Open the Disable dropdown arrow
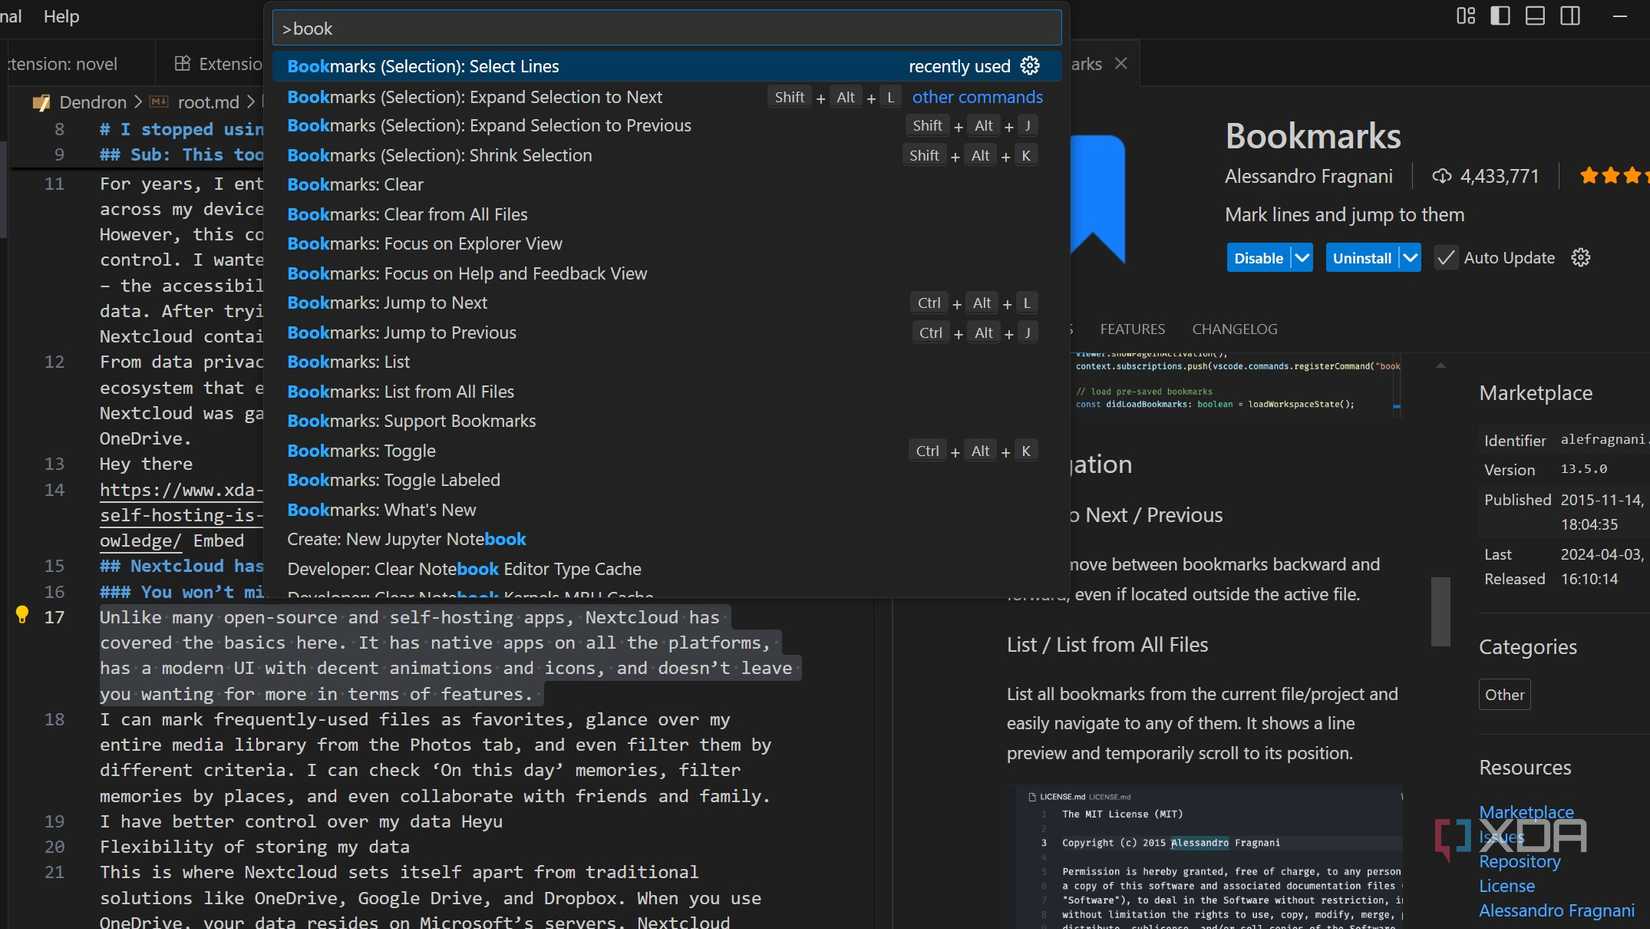Image resolution: width=1650 pixels, height=929 pixels. (1303, 257)
